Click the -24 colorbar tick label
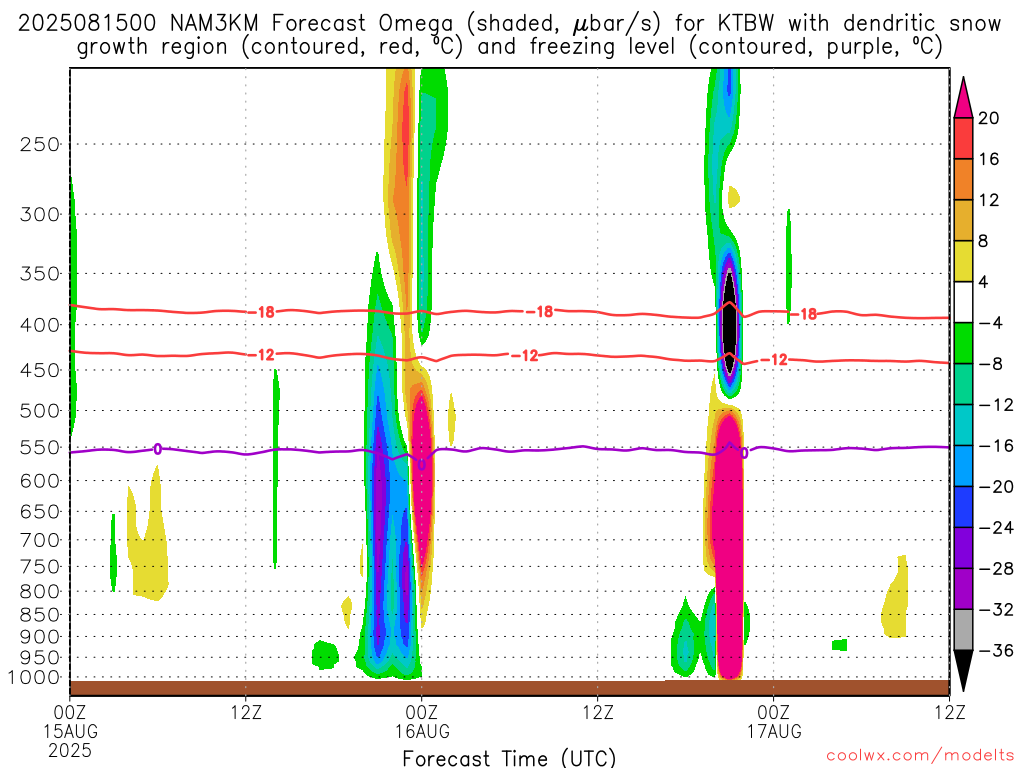The image size is (1024, 768). click(x=996, y=528)
